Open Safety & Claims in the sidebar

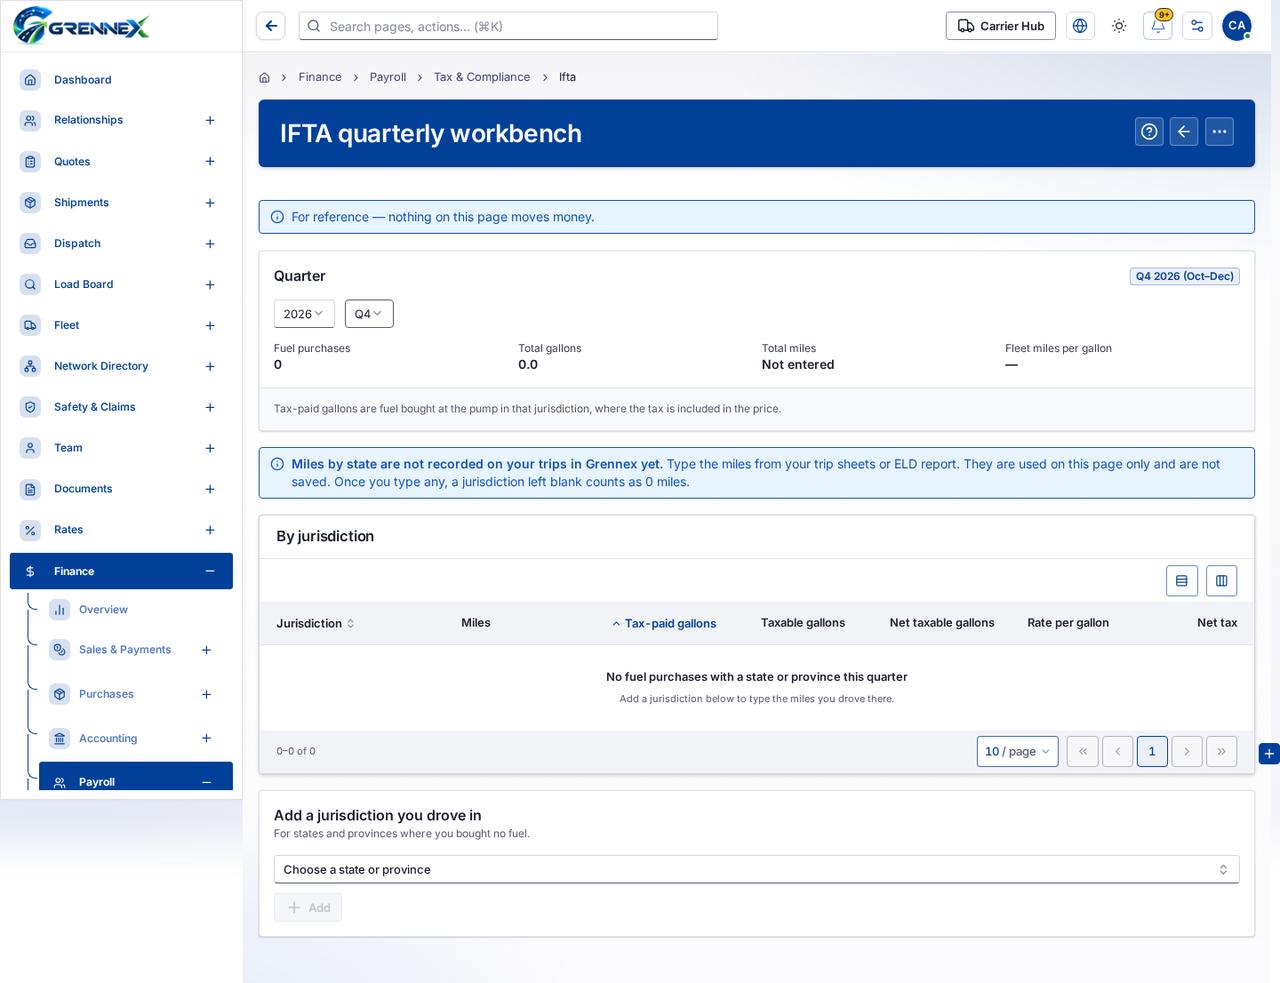coord(95,407)
